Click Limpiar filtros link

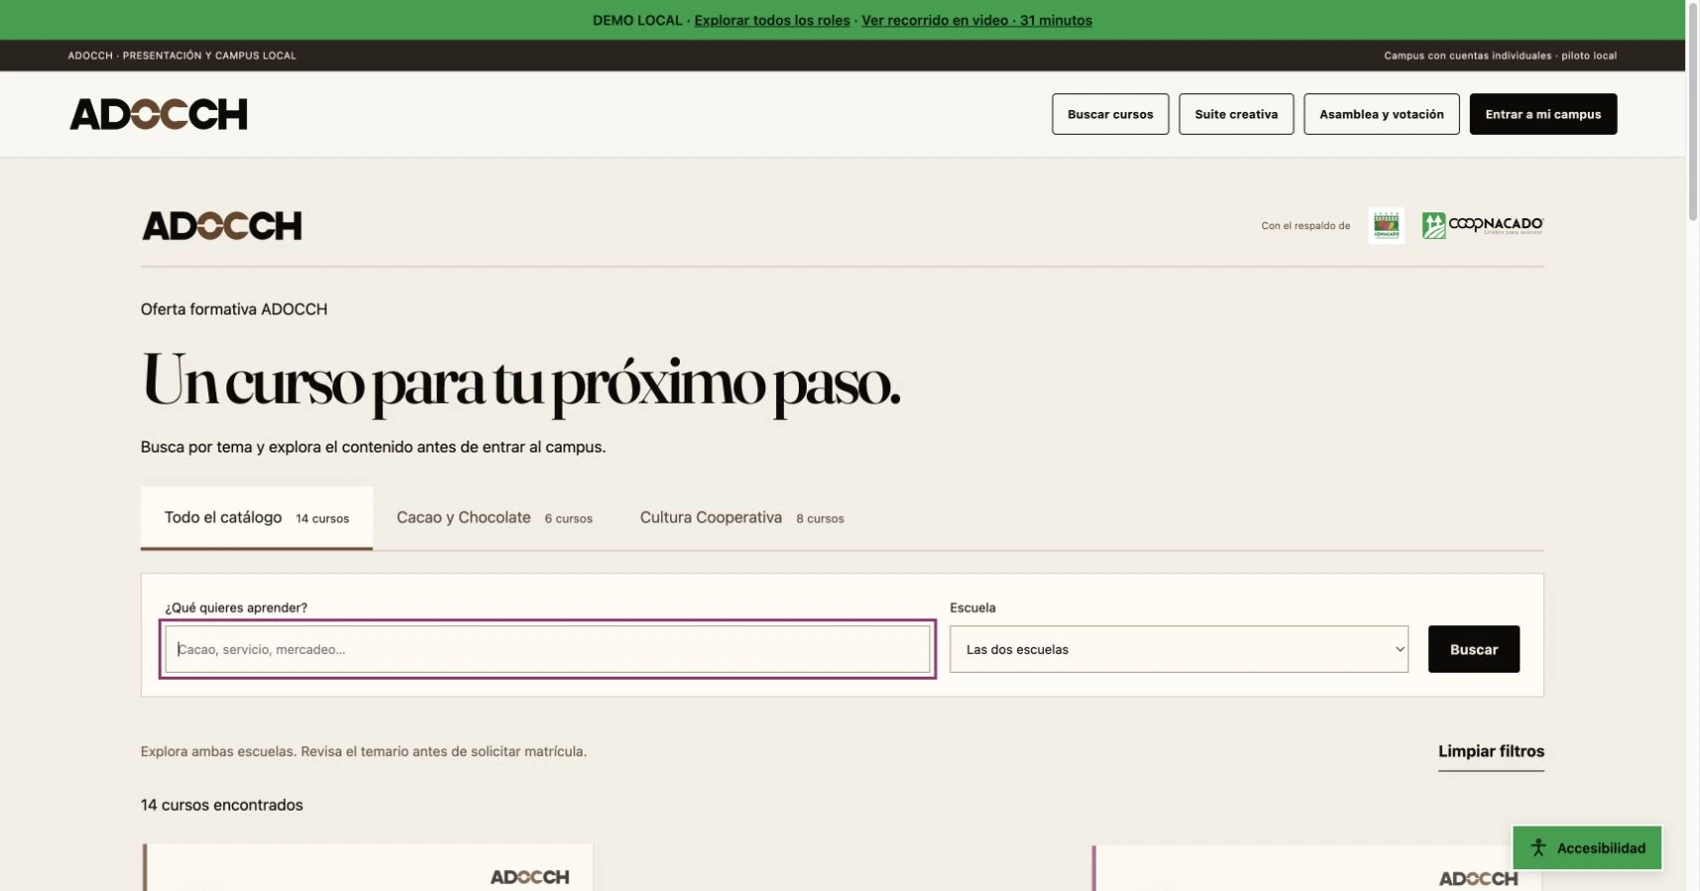tap(1491, 752)
